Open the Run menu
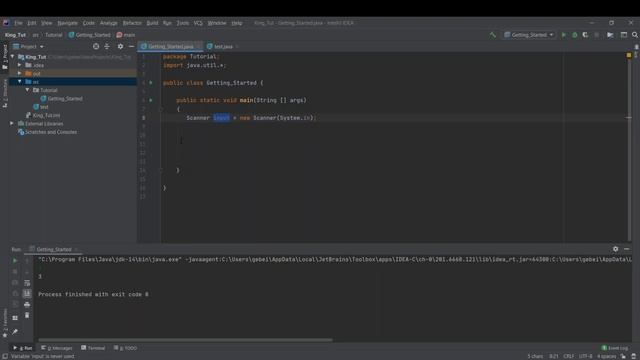The height and width of the screenshot is (360, 640). [x=167, y=23]
